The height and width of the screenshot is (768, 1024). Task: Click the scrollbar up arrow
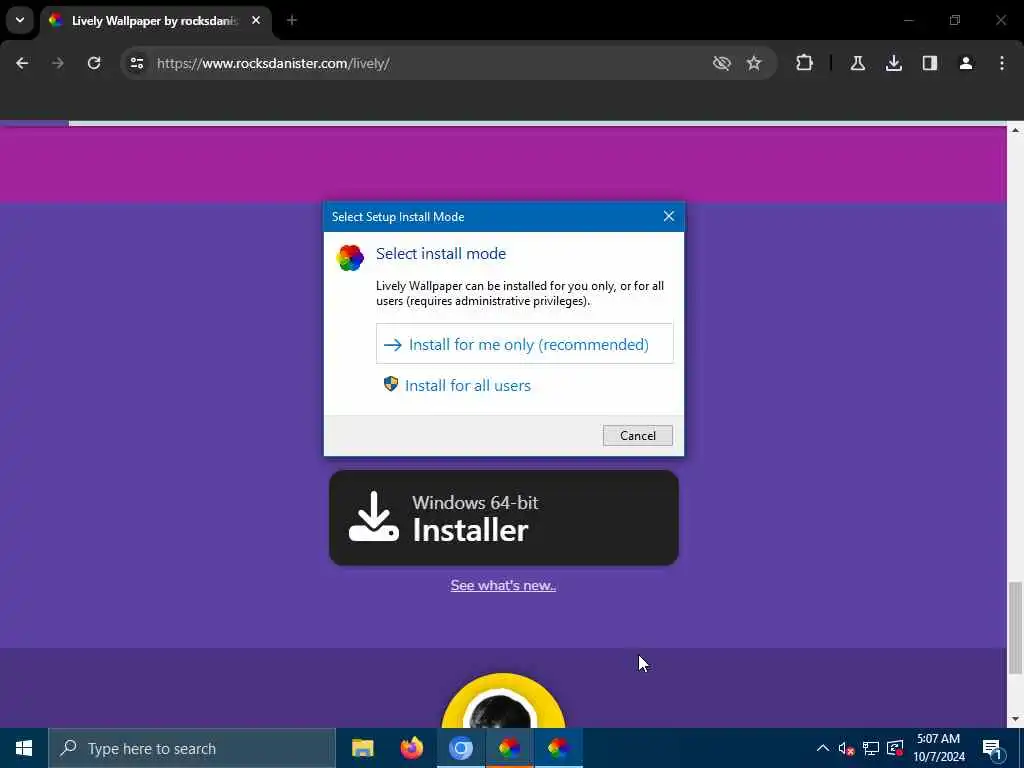click(x=1015, y=131)
